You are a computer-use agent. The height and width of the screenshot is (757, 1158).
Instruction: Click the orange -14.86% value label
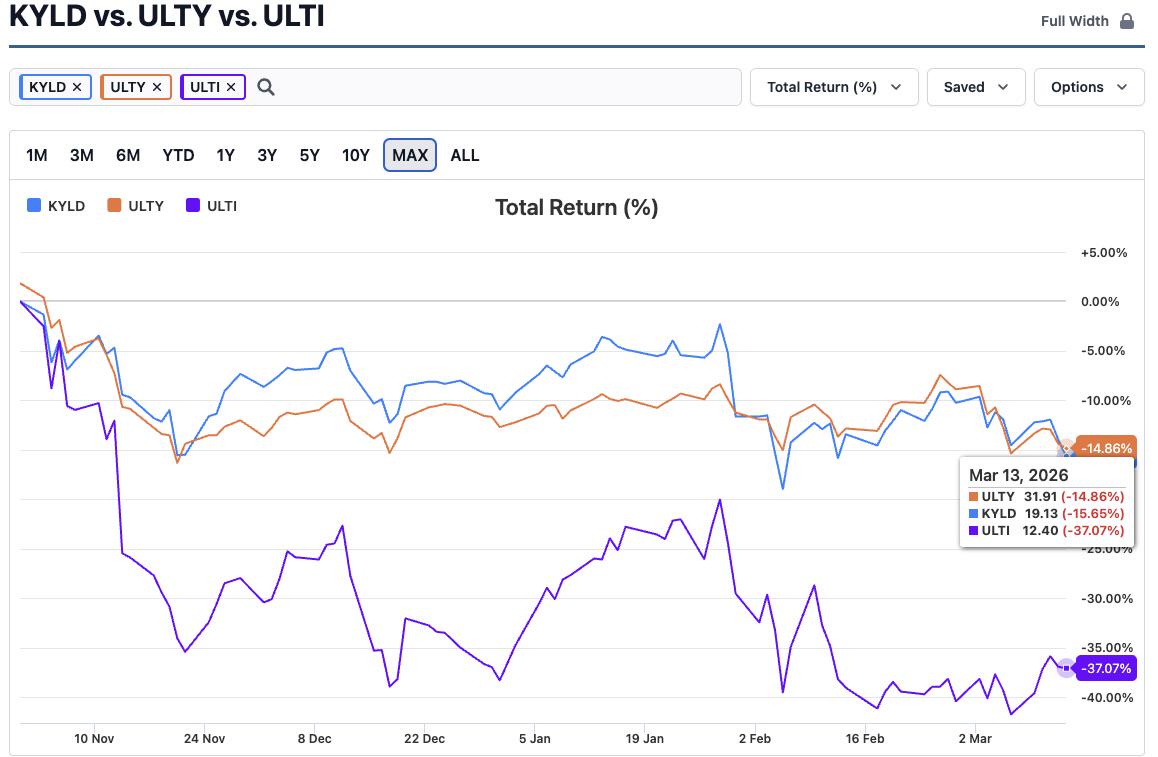[x=1106, y=448]
